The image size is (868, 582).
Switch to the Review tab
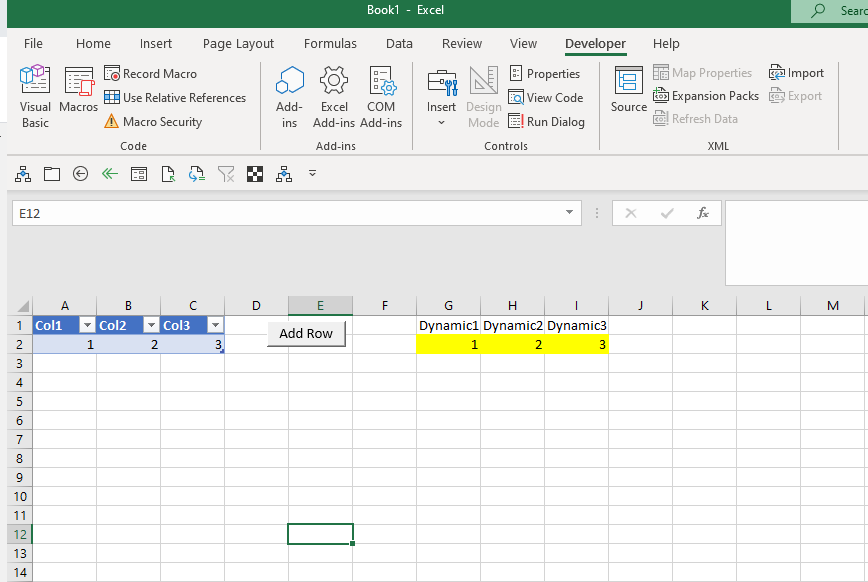[x=462, y=43]
